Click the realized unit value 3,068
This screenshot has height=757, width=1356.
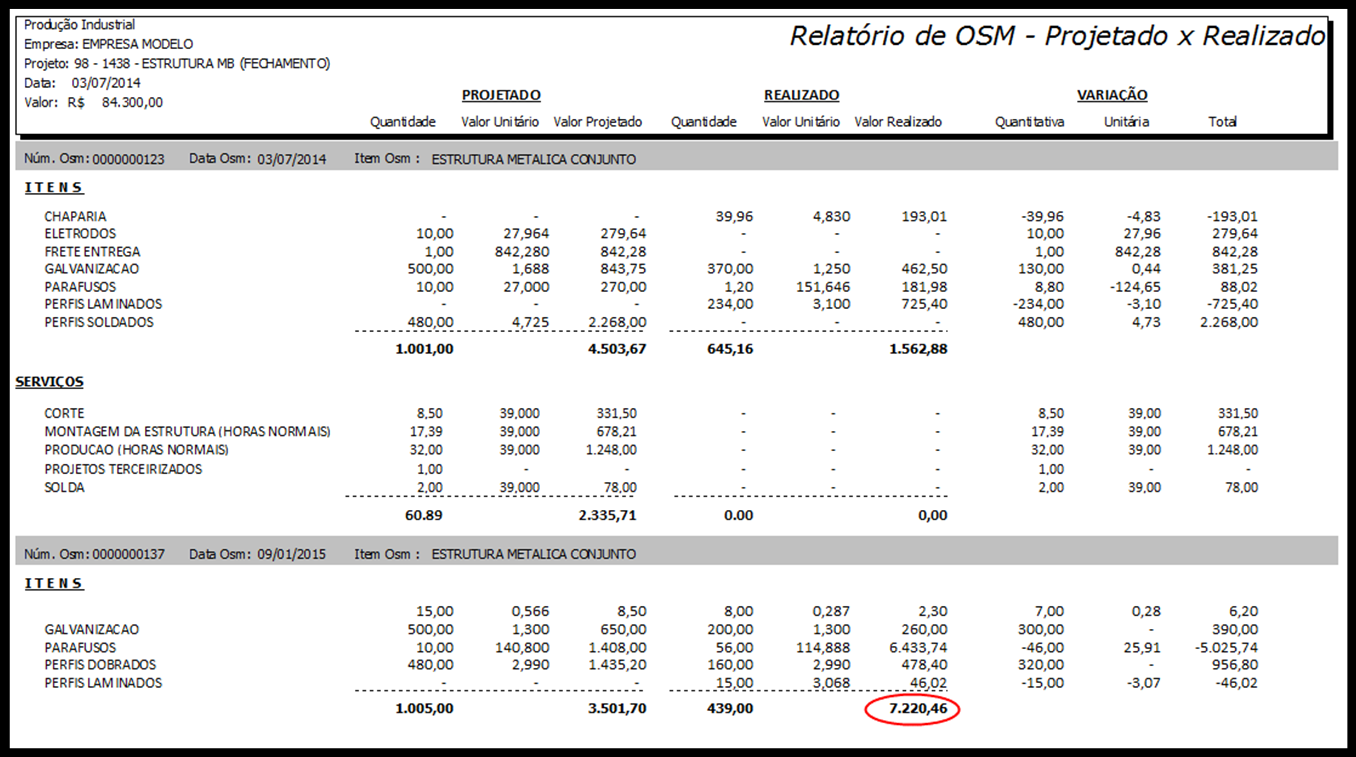(x=831, y=684)
